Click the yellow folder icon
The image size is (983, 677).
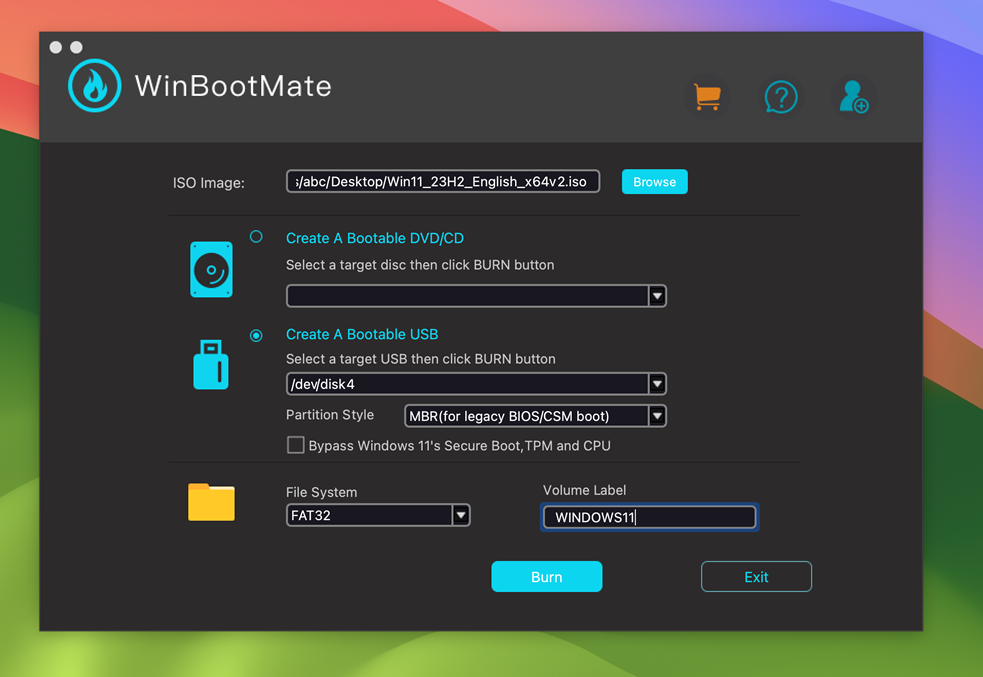coord(210,502)
